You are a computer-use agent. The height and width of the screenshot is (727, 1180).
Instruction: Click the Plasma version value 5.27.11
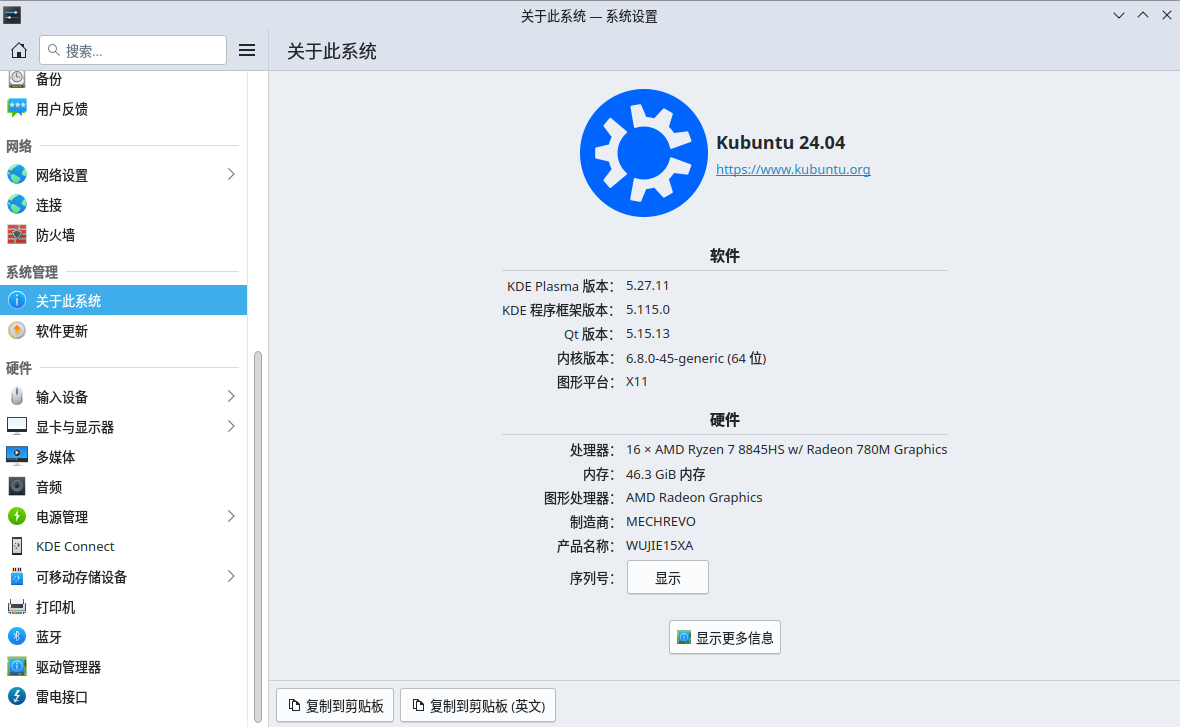coord(647,285)
